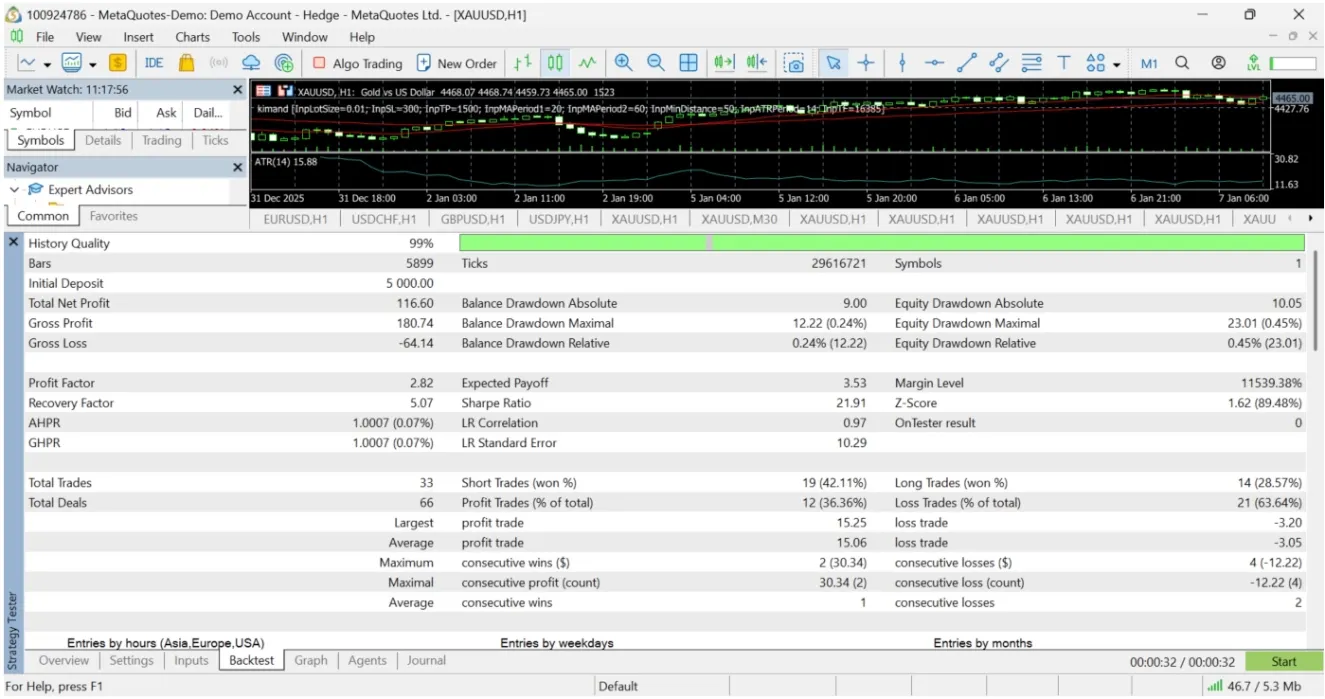Click the yellow dollar Market Watch icon
Screen dimensions: 1325x699
click(x=118, y=63)
